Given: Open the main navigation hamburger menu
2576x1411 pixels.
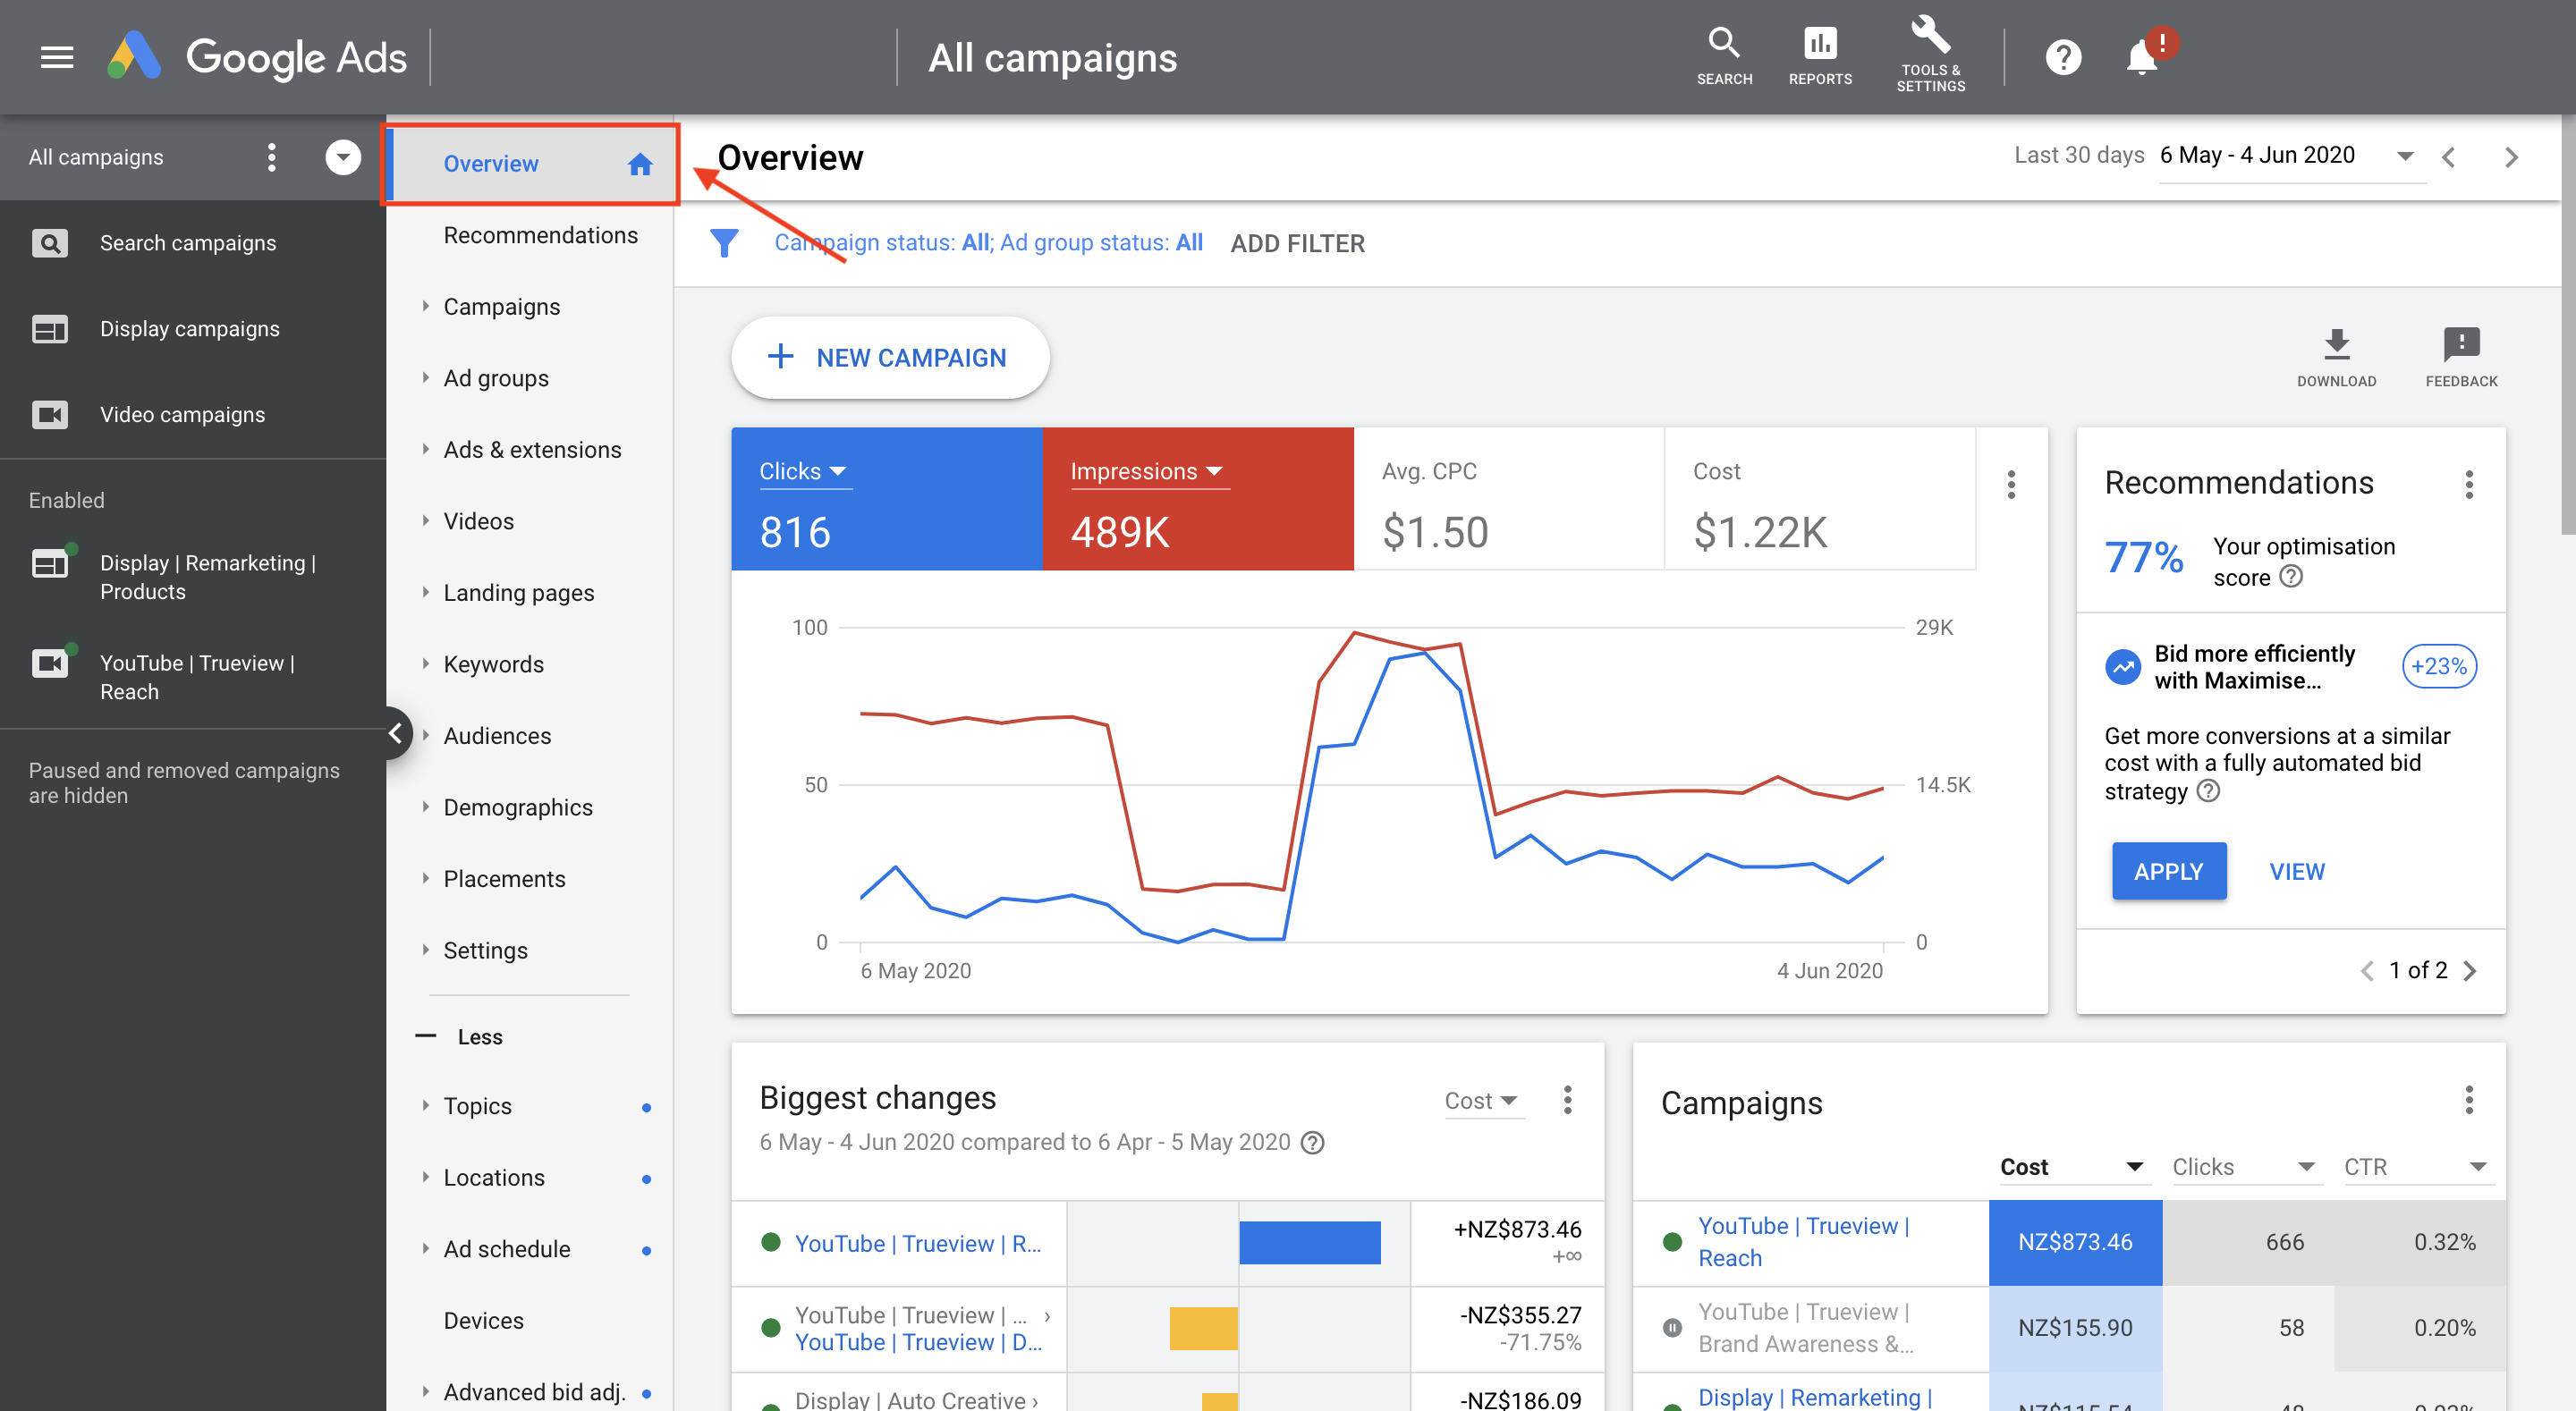Looking at the screenshot, I should point(56,57).
